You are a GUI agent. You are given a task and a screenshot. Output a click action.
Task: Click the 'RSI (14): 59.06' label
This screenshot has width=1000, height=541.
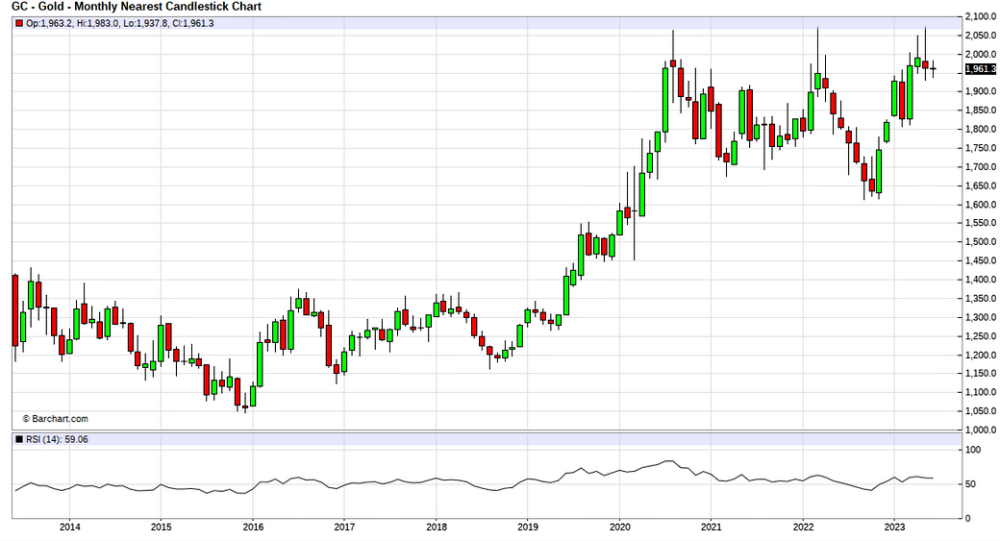point(57,440)
